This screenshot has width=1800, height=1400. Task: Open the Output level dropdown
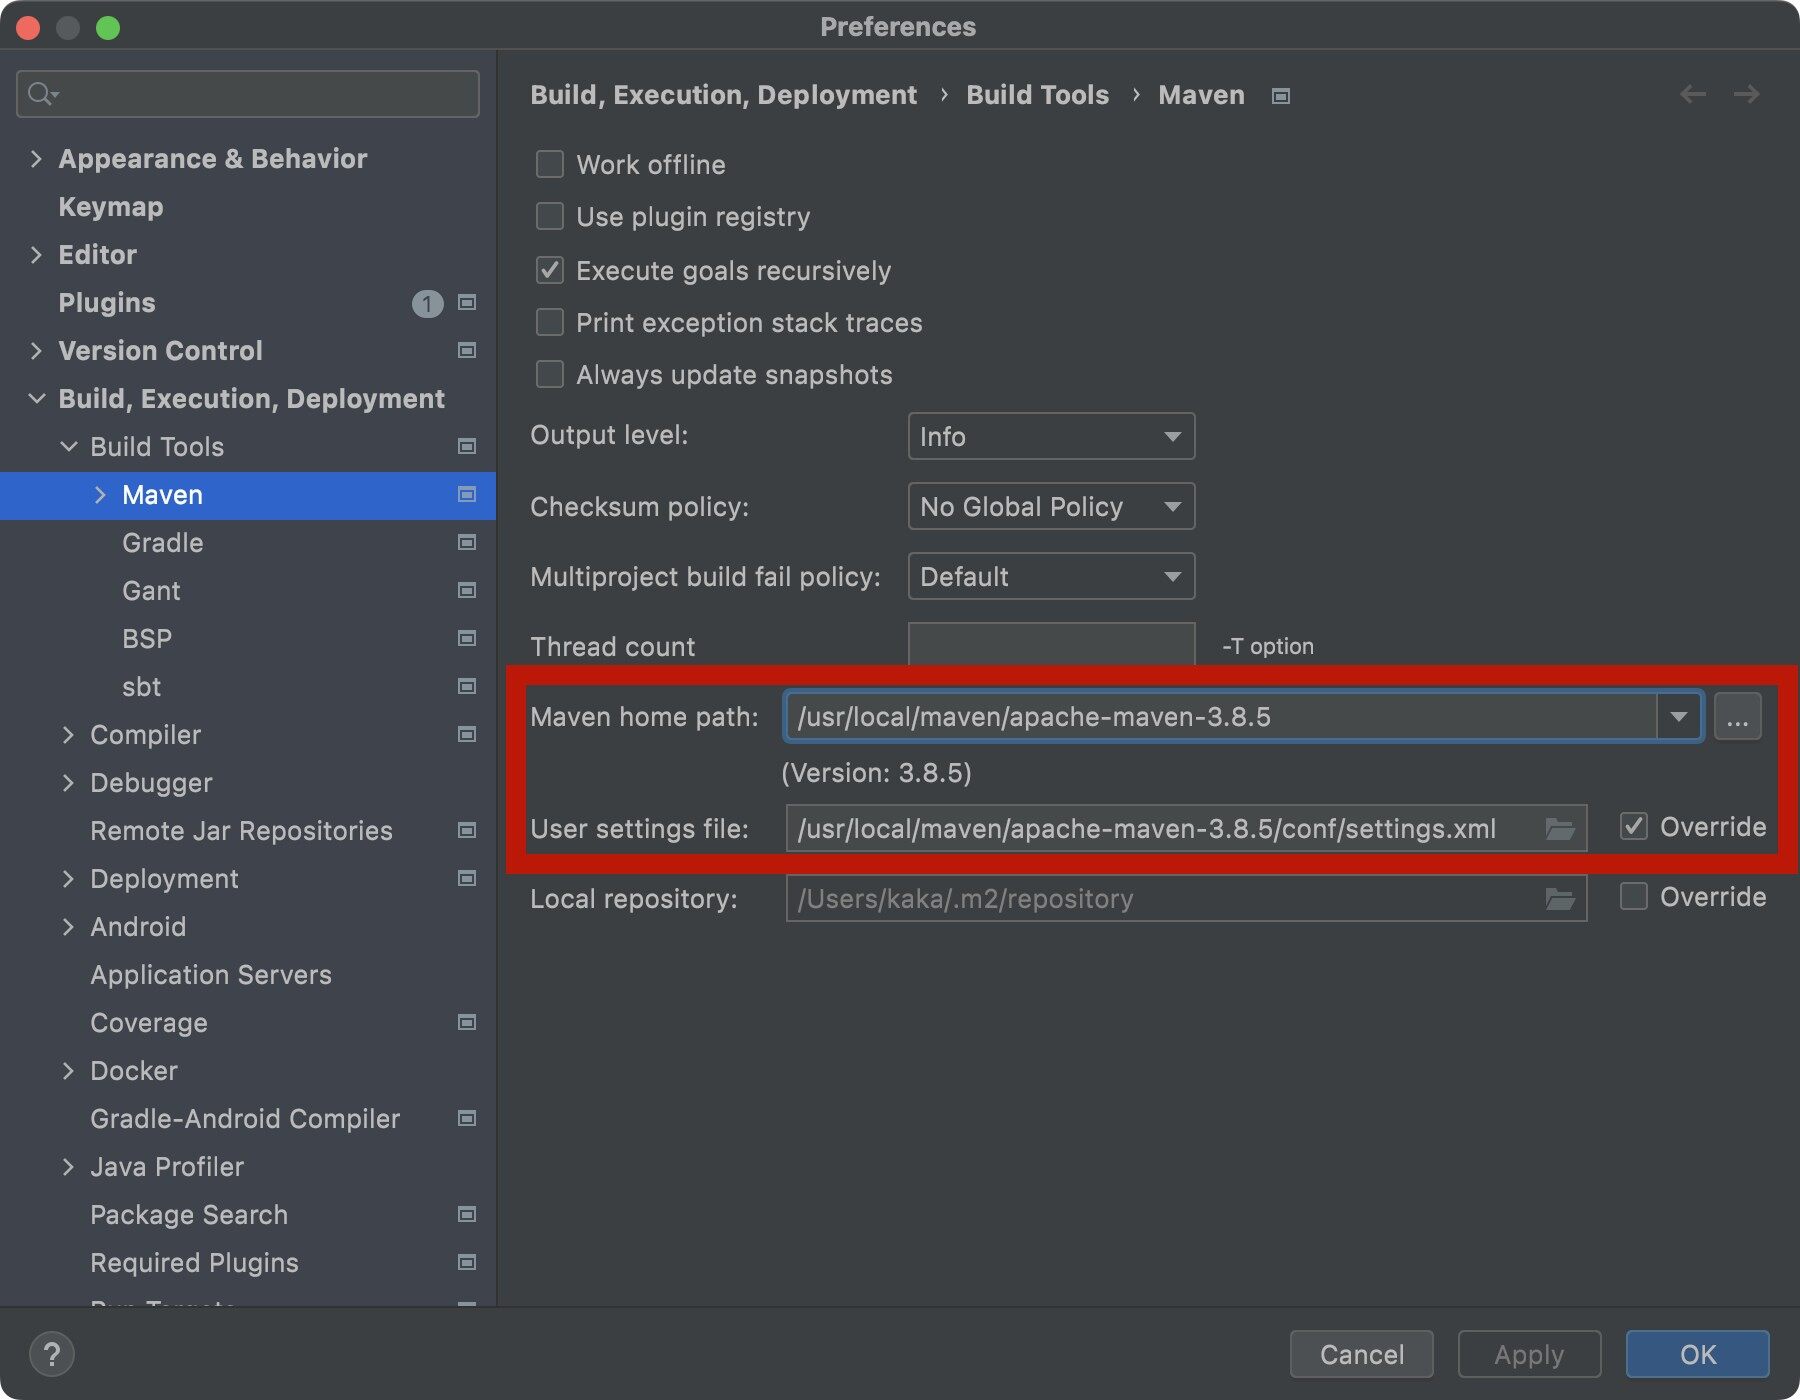[x=1050, y=437]
